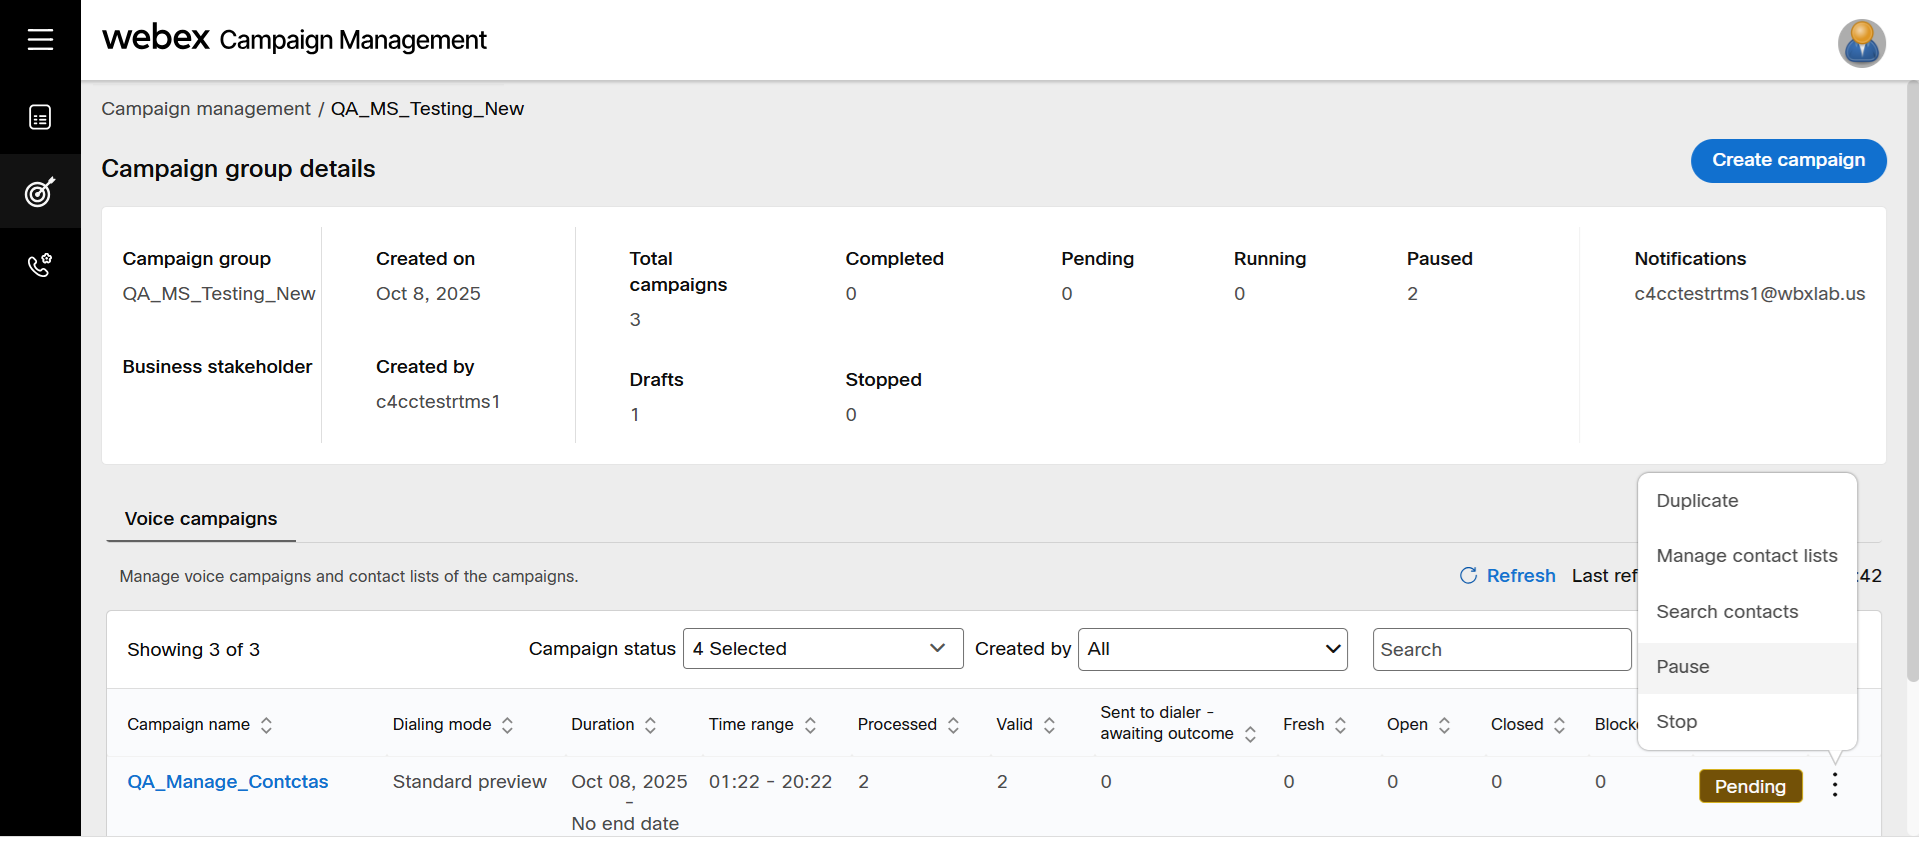
Task: Switch to the Voice campaigns tab
Action: 201,519
